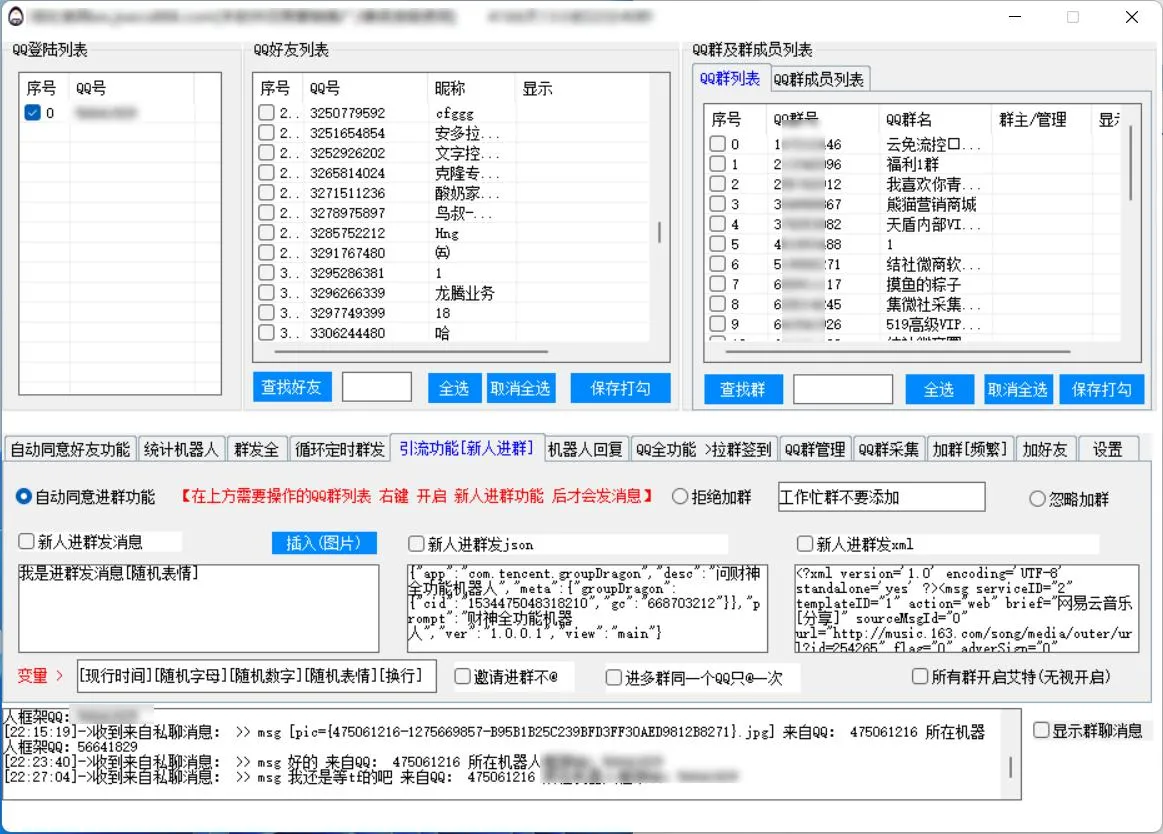Click 全选 under the group list
The height and width of the screenshot is (834, 1163).
pyautogui.click(x=939, y=390)
